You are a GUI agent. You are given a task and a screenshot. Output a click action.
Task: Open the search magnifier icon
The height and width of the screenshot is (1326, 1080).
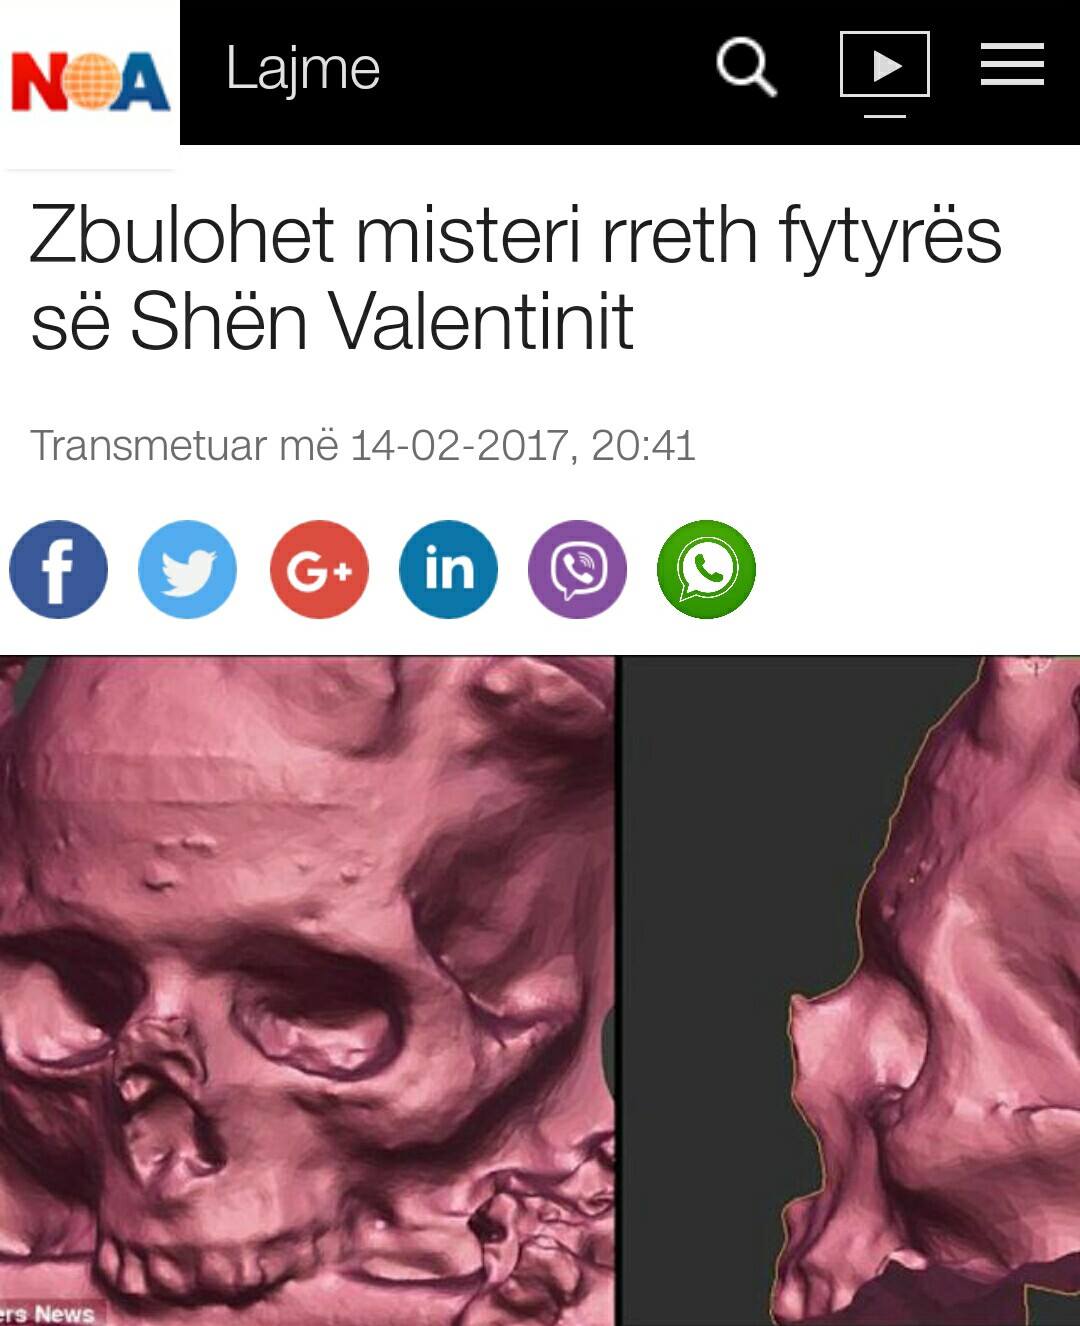(x=746, y=68)
